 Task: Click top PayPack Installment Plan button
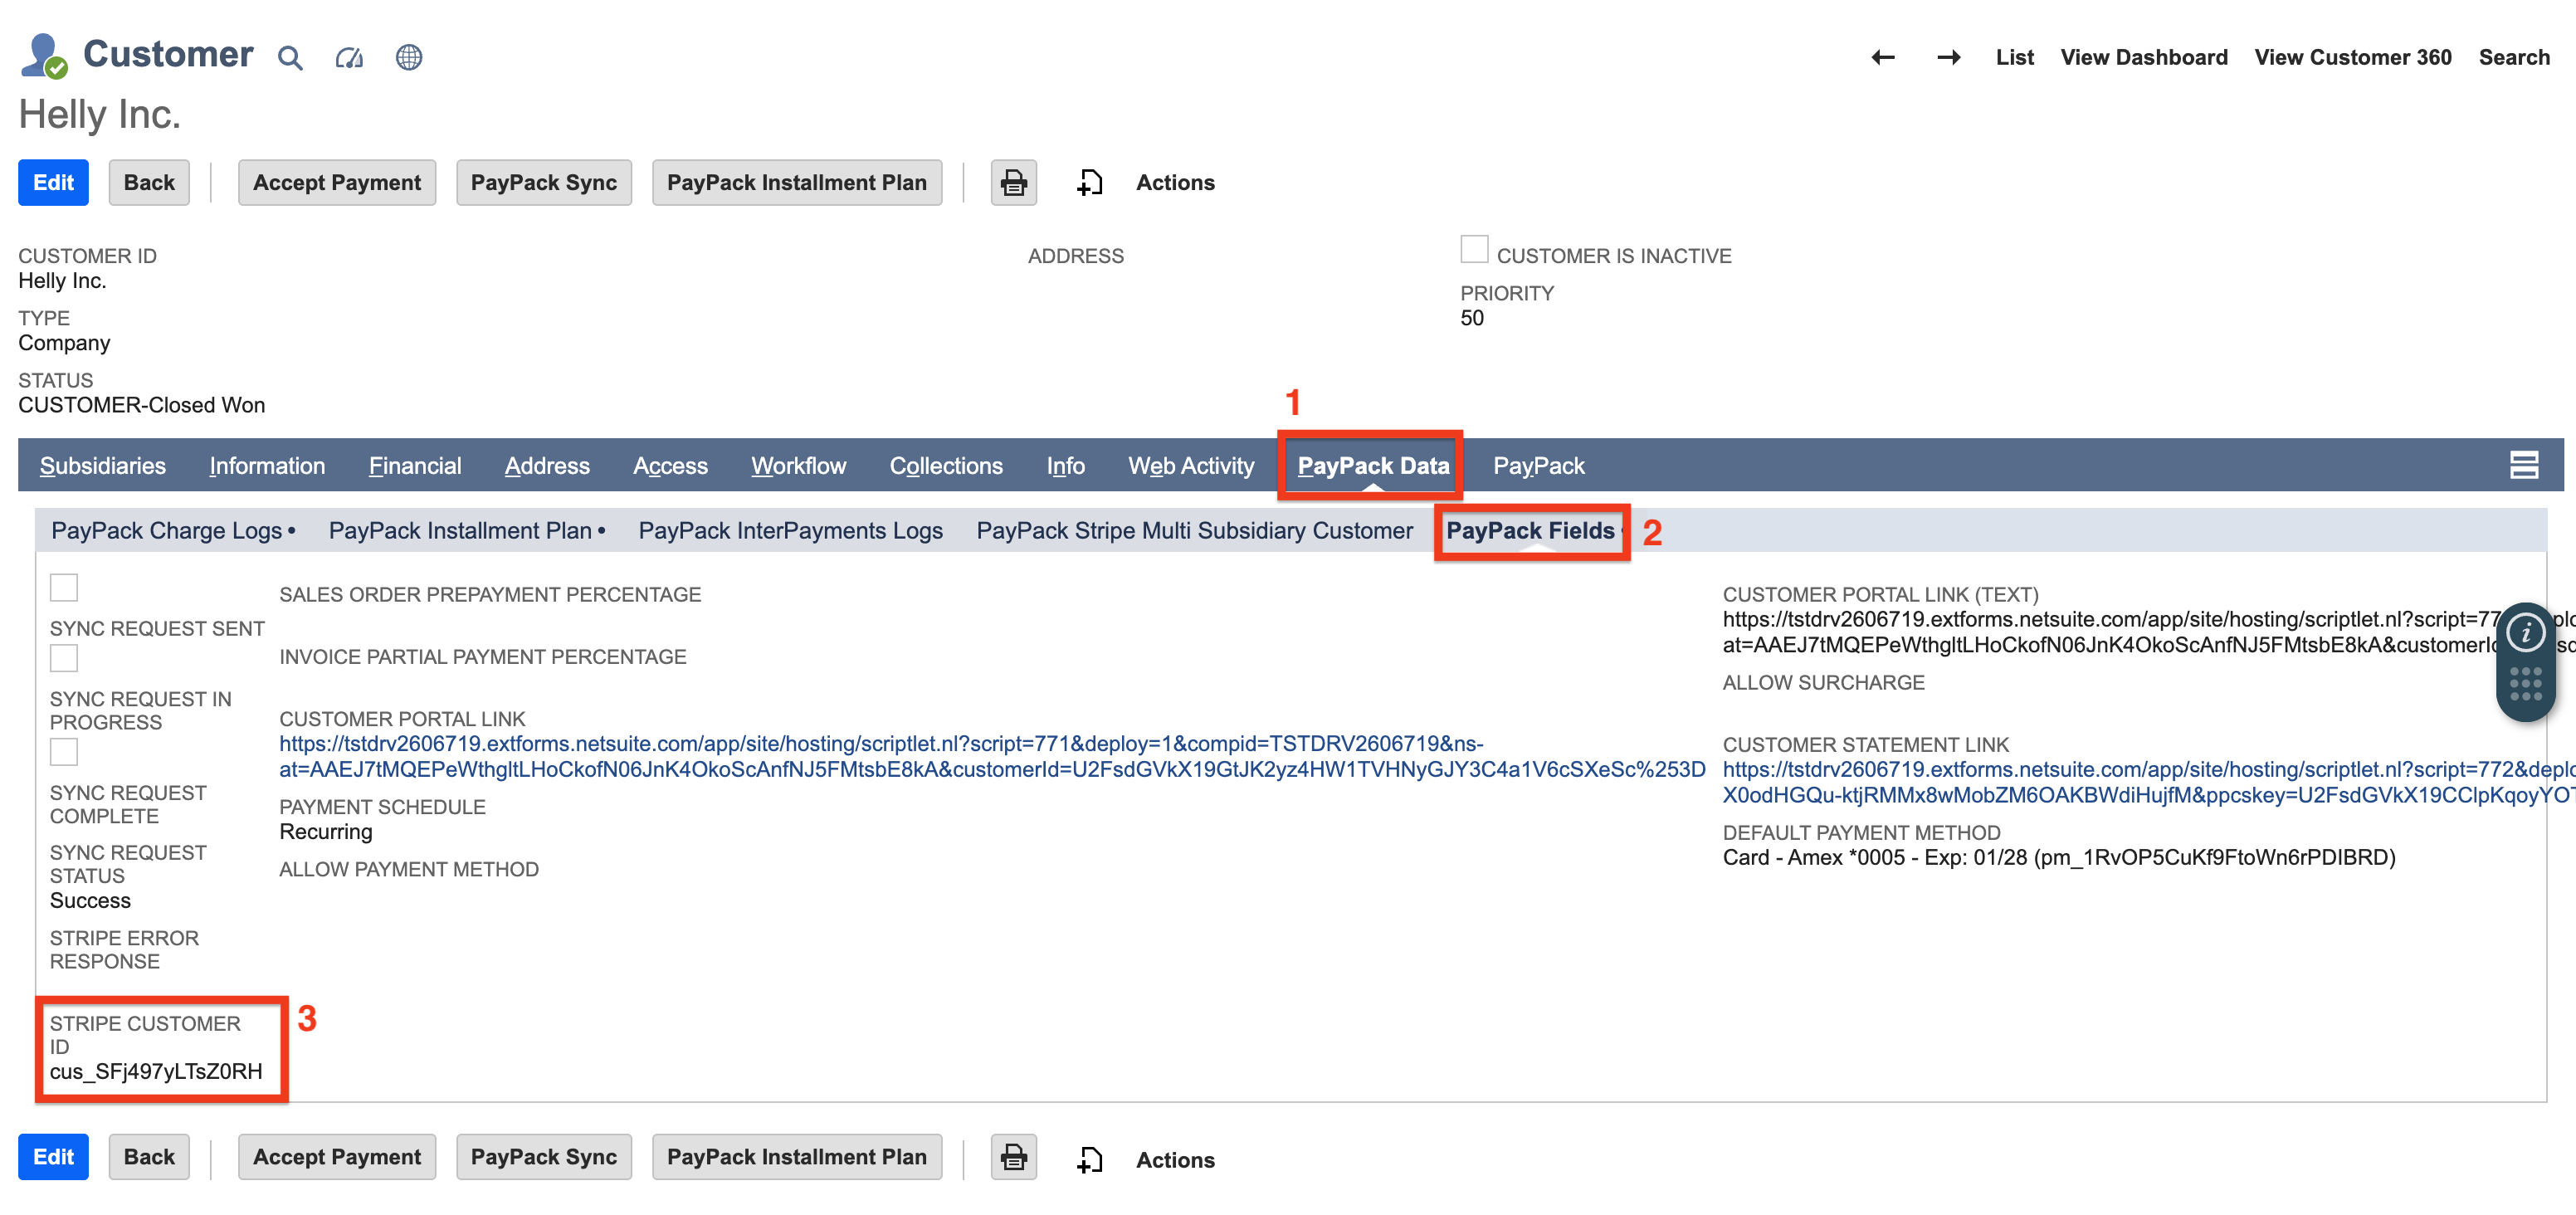[x=797, y=183]
